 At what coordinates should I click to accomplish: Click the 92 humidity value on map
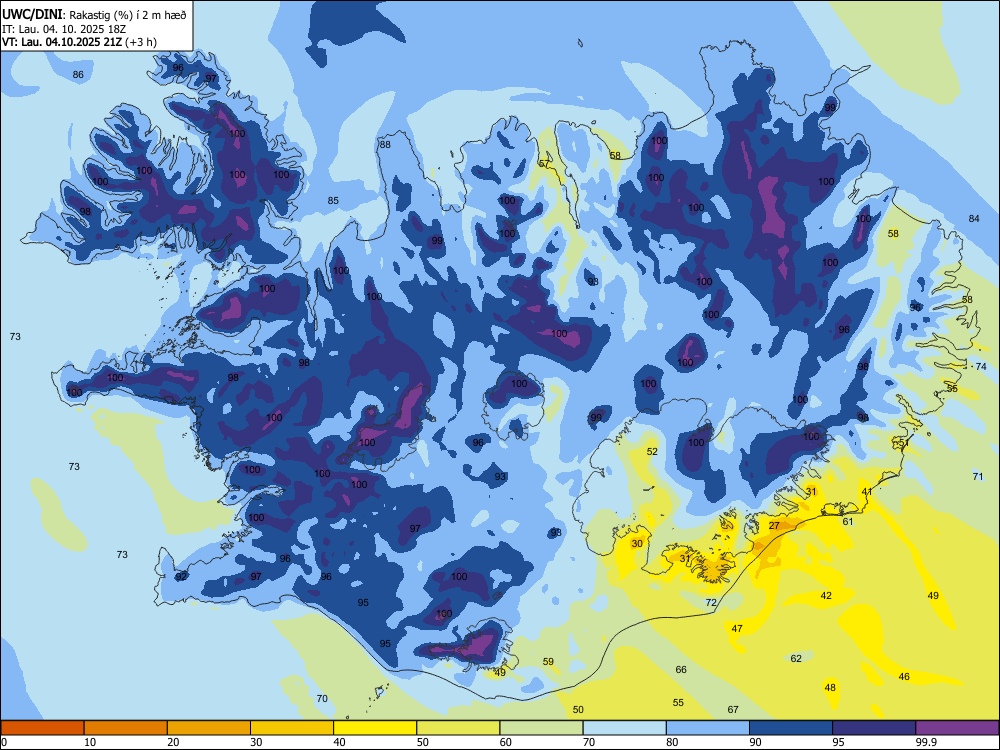[181, 576]
